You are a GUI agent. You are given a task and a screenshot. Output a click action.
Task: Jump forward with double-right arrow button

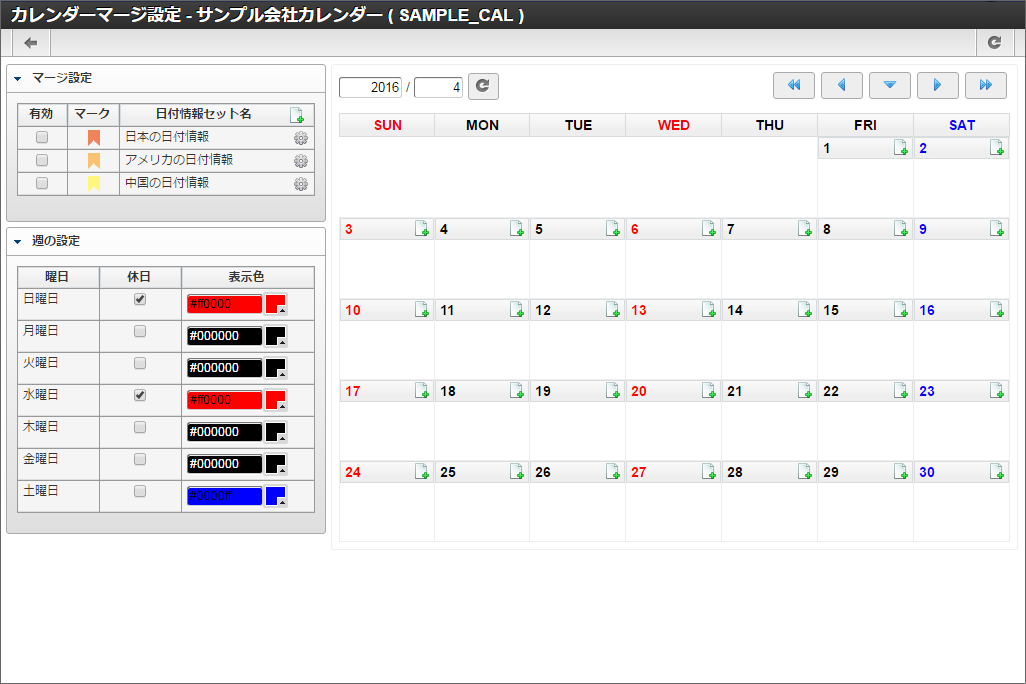pyautogui.click(x=985, y=86)
